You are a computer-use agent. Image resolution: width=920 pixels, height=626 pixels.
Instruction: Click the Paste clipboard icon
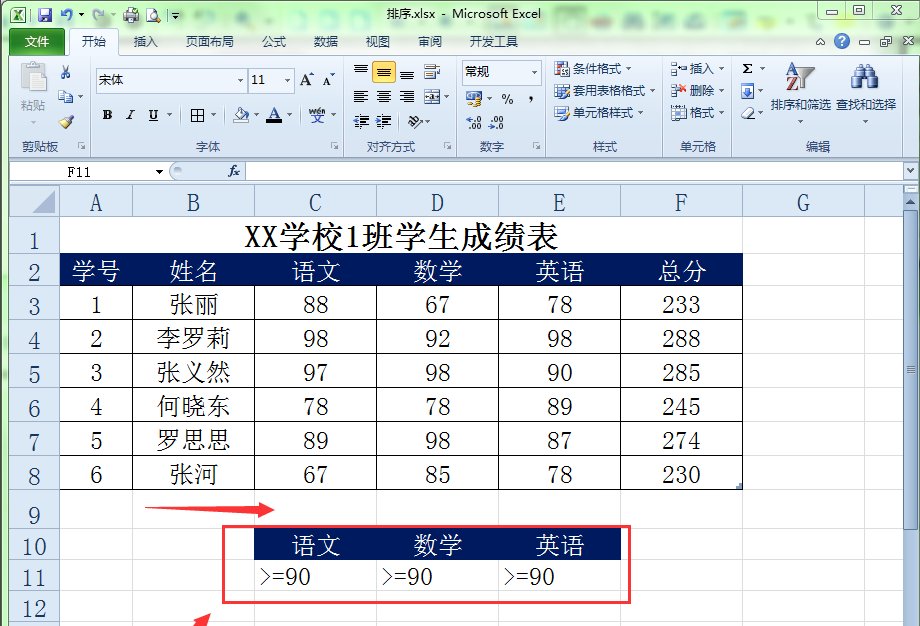pos(33,77)
